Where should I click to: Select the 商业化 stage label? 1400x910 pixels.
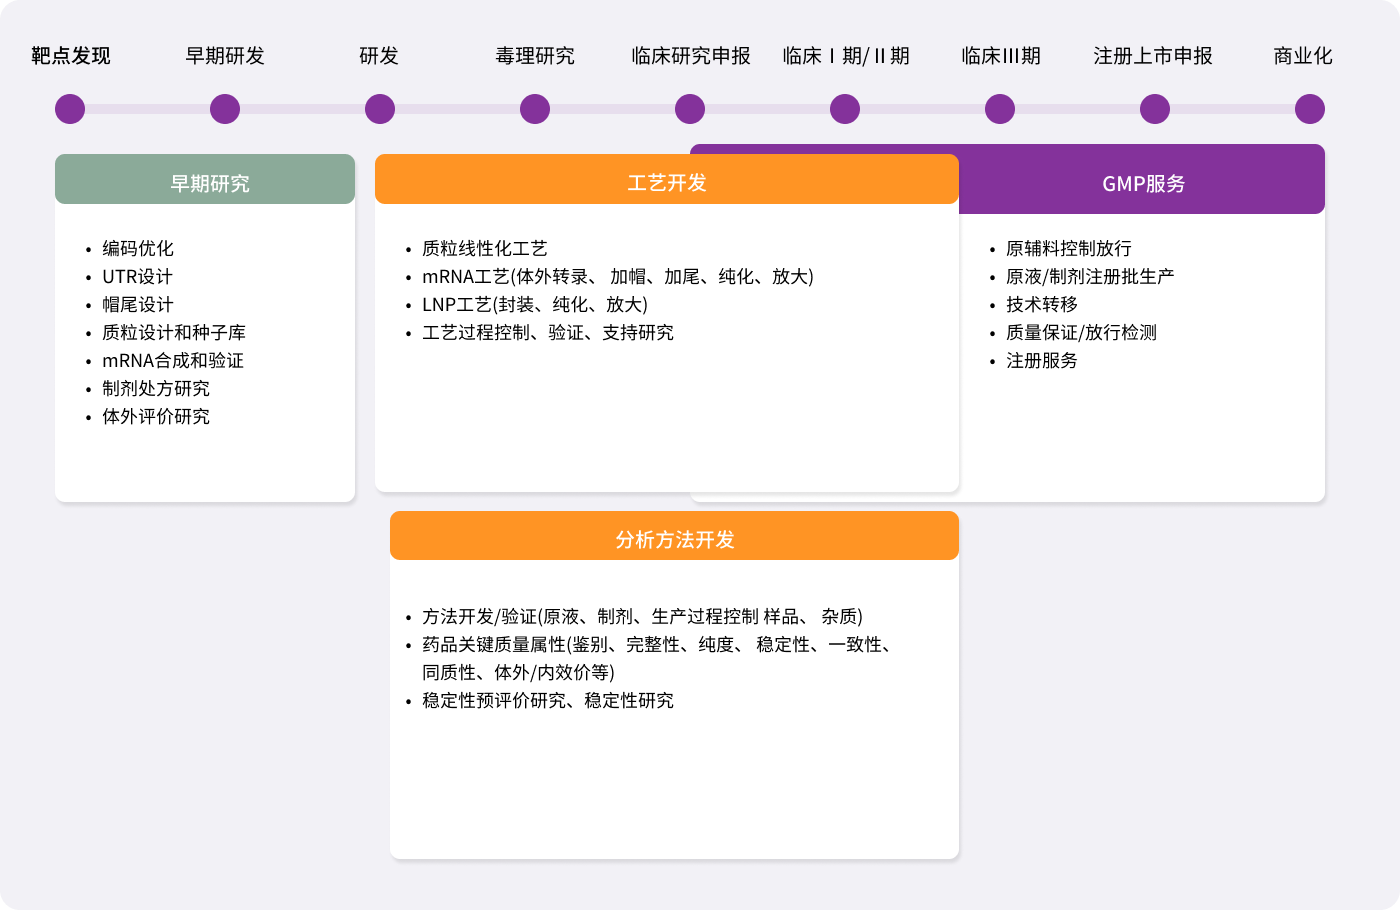click(x=1303, y=56)
